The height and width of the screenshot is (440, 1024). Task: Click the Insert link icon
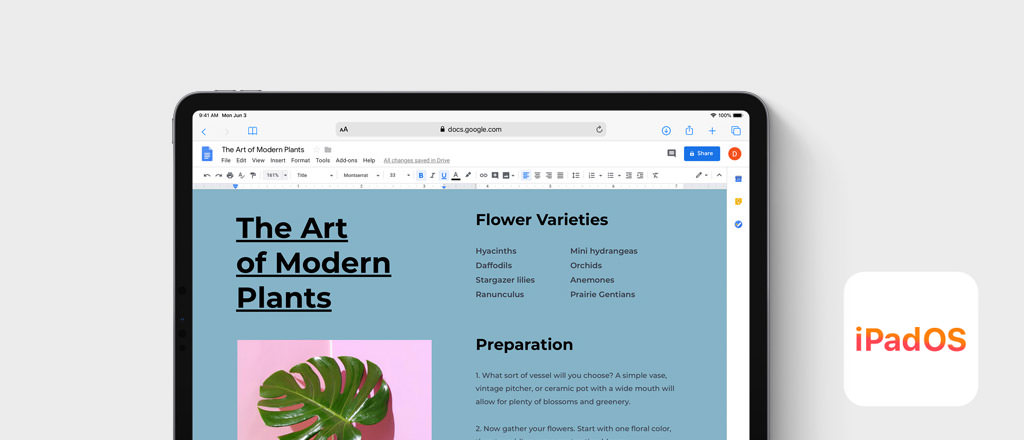[x=483, y=175]
